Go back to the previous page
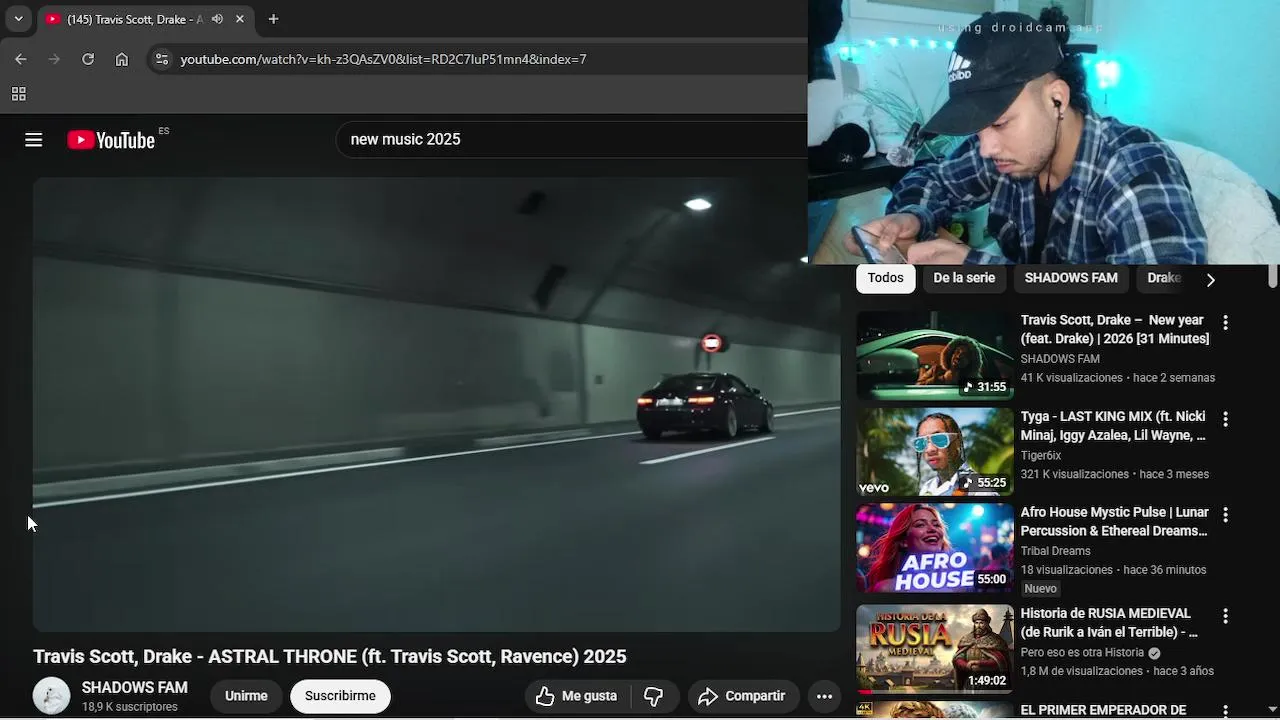 coord(21,59)
